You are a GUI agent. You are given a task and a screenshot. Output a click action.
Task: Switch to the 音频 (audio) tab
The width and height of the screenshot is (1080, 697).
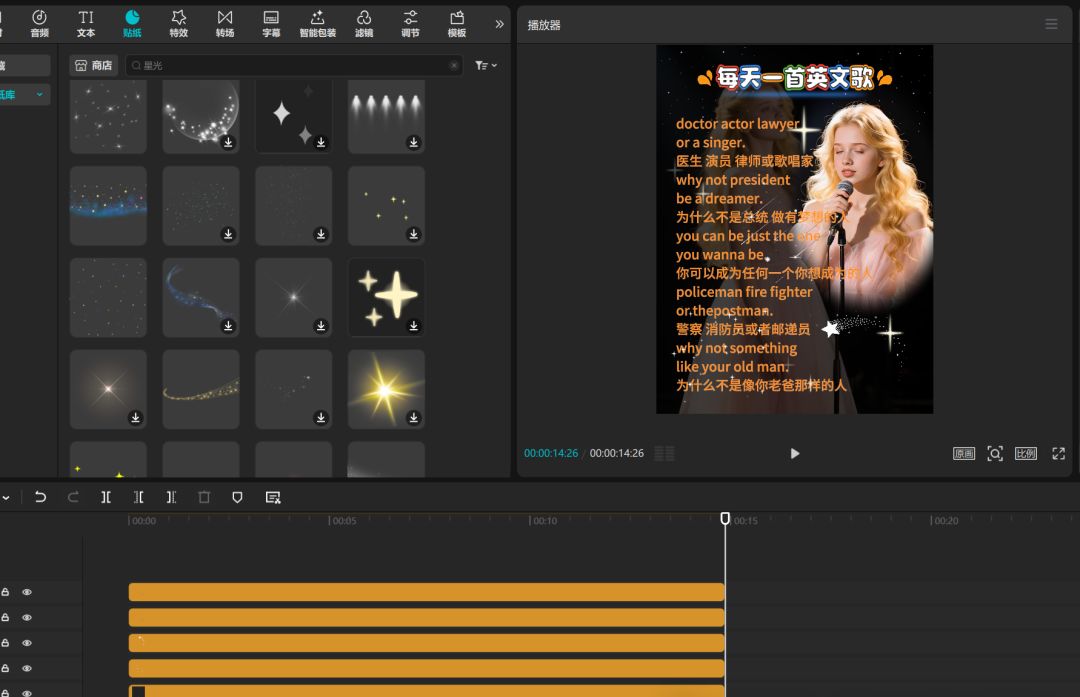tap(39, 22)
